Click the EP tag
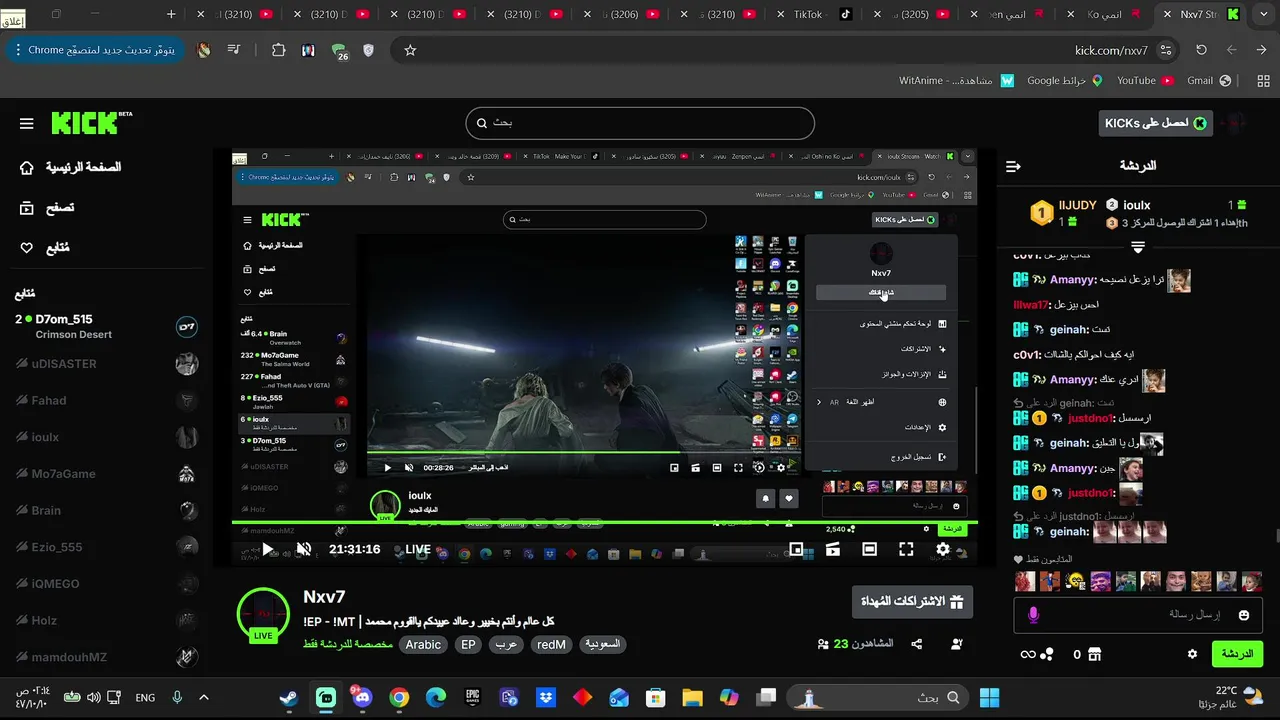This screenshot has width=1280, height=720. [468, 645]
